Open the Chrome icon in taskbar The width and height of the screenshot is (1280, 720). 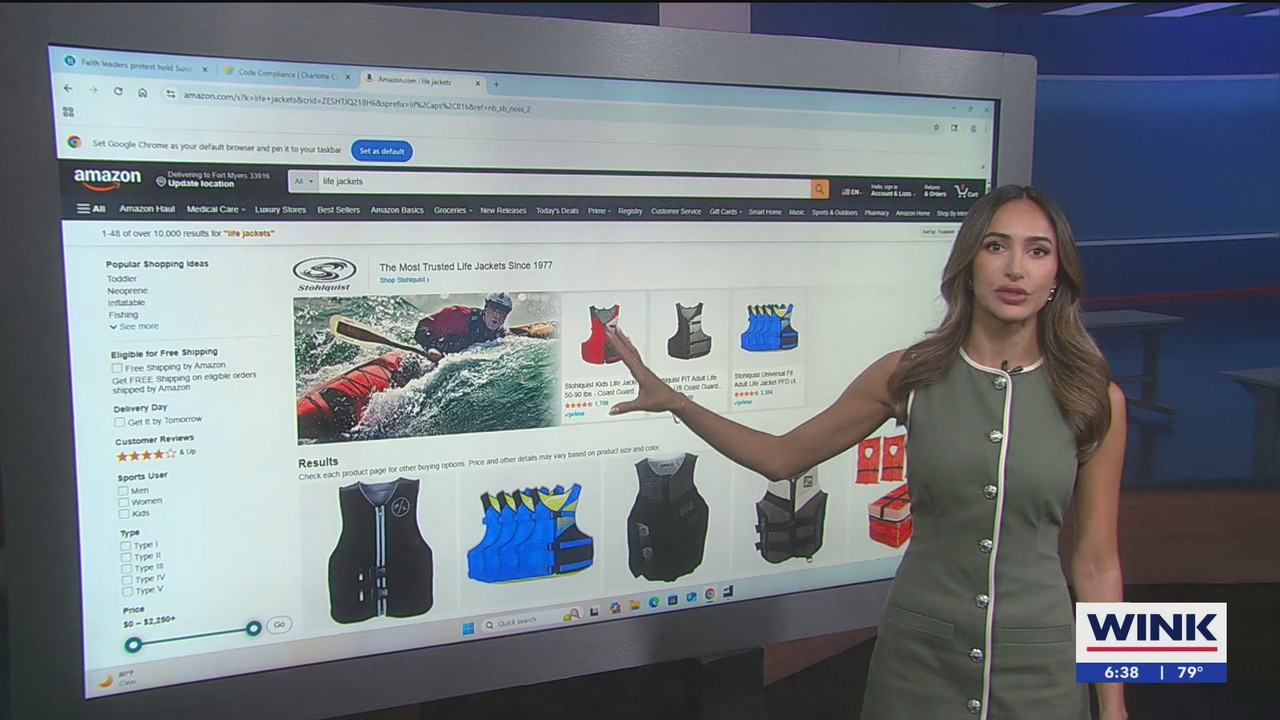click(x=709, y=594)
